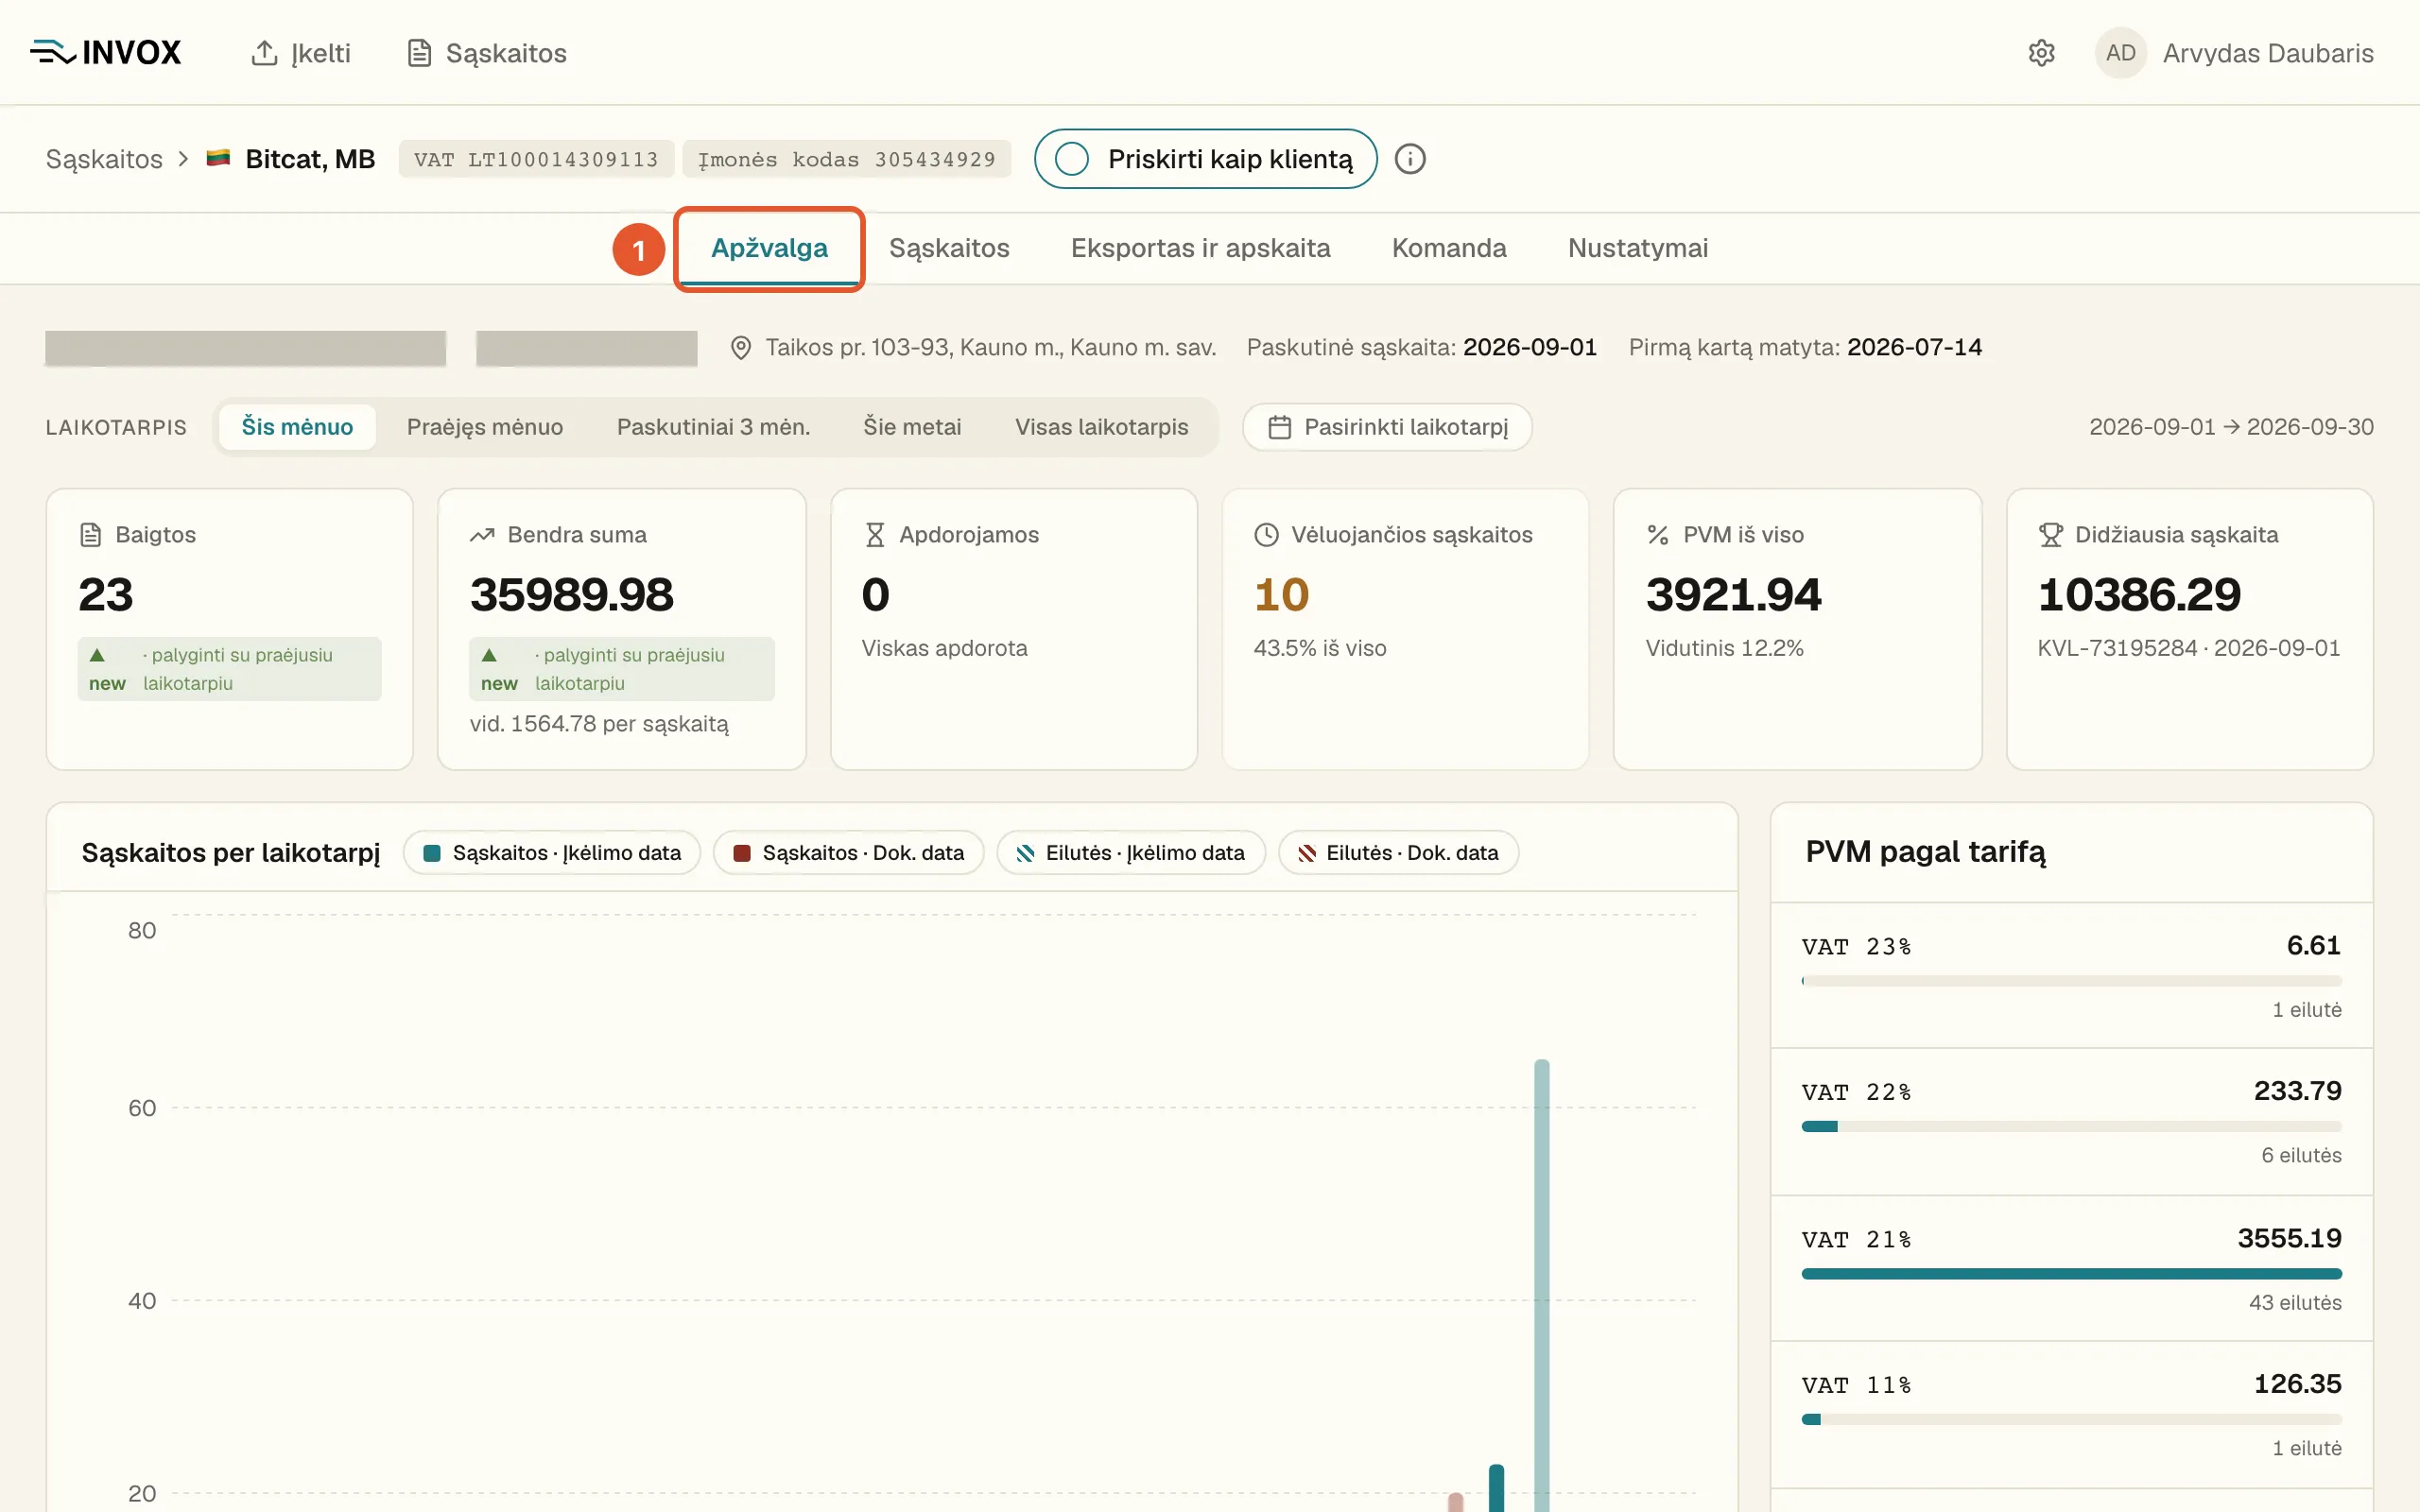The width and height of the screenshot is (2420, 1512).
Task: Click the VAT 21% amount 3555.19
Action: (2289, 1238)
